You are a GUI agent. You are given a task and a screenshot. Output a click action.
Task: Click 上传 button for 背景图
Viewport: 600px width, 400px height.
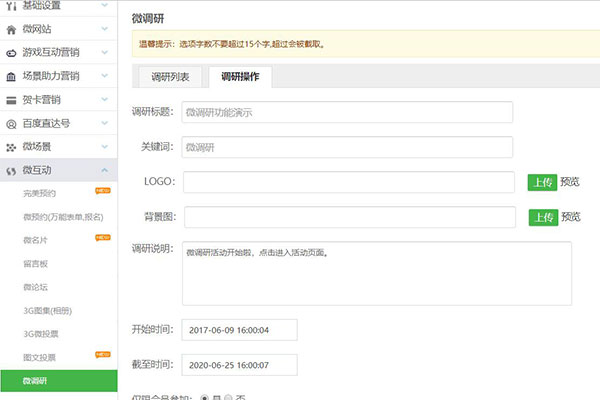point(543,218)
